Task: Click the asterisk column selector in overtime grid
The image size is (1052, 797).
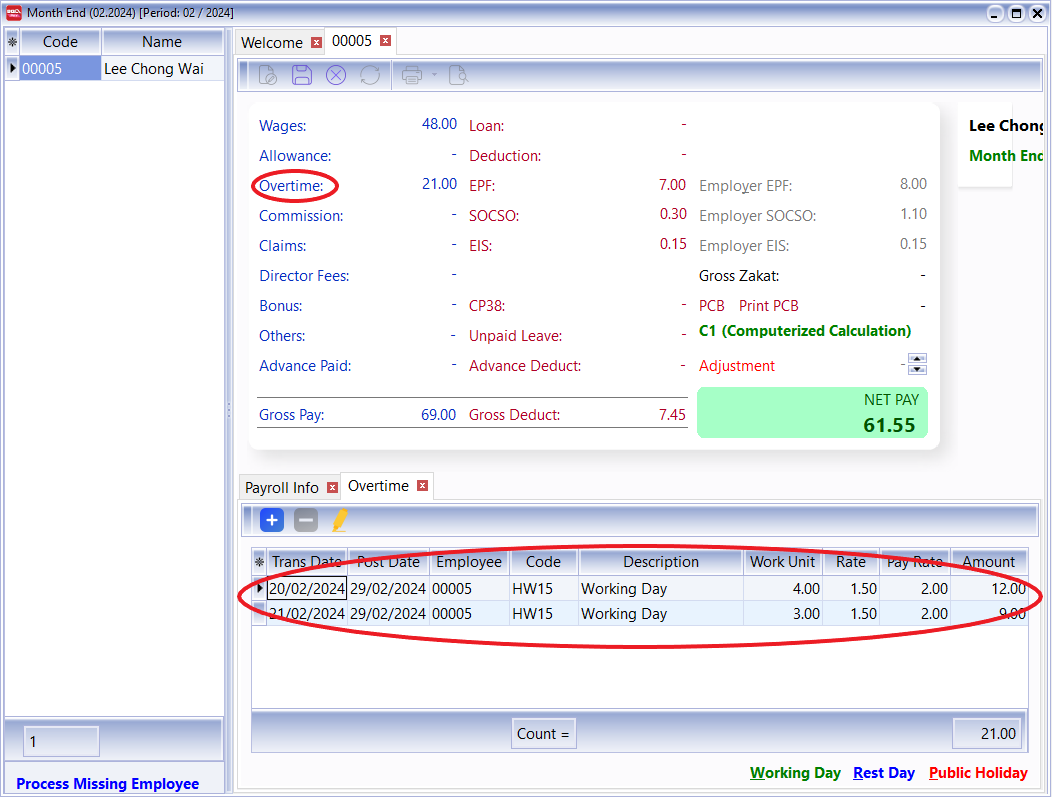Action: [x=259, y=562]
